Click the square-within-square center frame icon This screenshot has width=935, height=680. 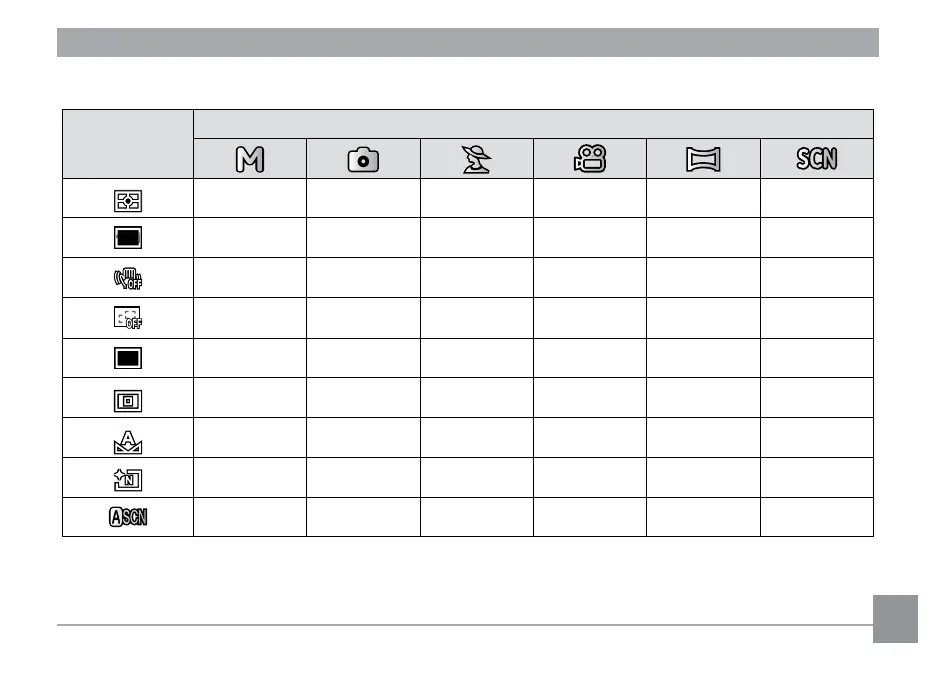click(x=128, y=398)
